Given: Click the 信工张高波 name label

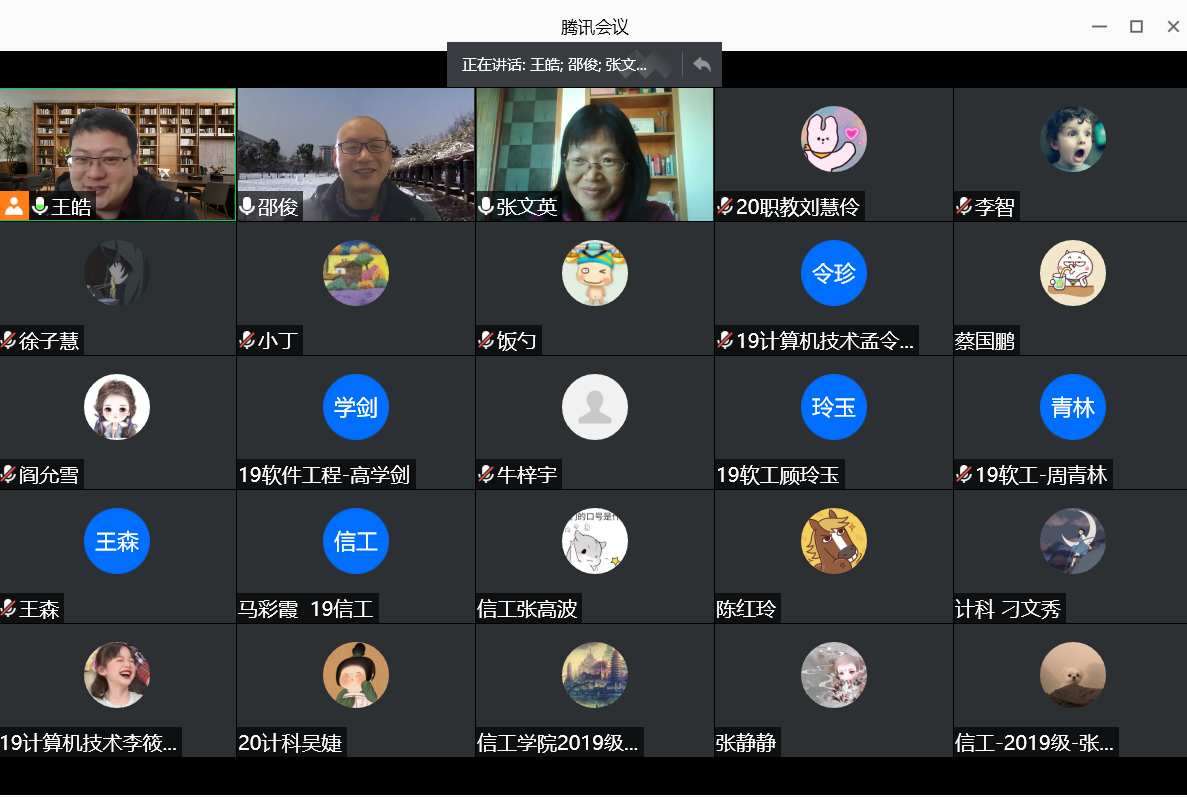Looking at the screenshot, I should [527, 609].
